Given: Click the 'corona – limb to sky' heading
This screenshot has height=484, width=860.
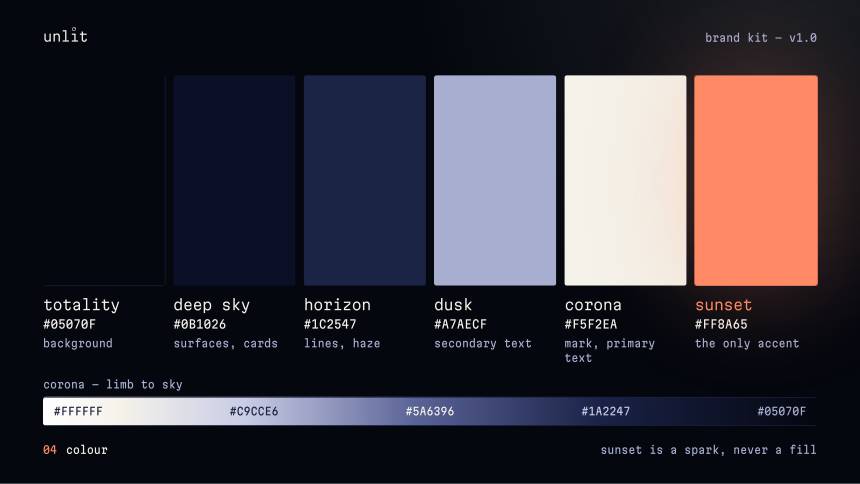Looking at the screenshot, I should click(x=113, y=385).
